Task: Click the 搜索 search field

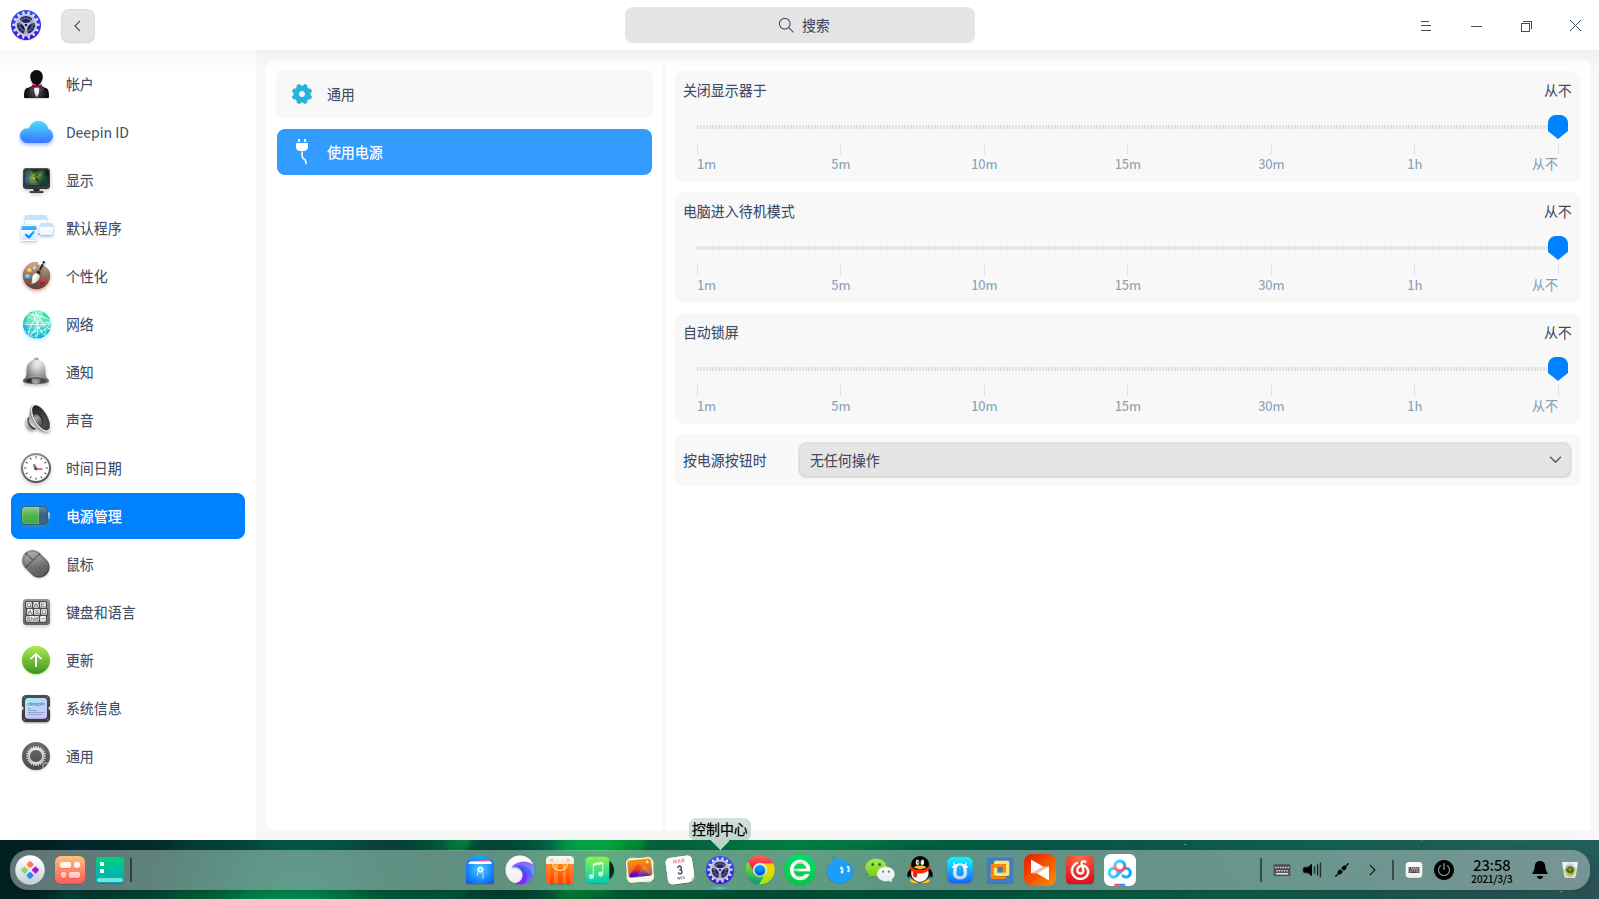Action: (800, 25)
